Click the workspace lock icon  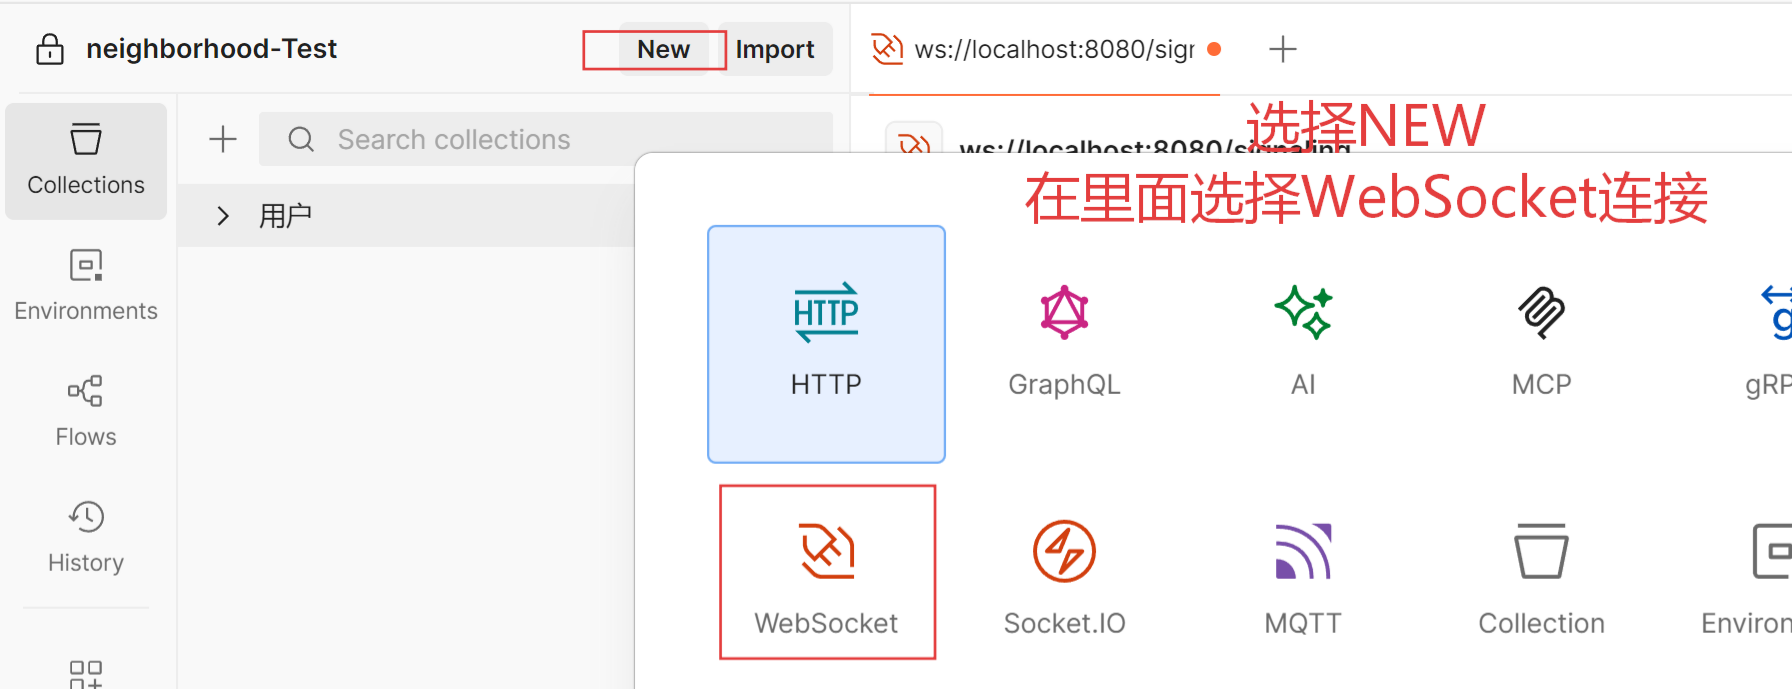pyautogui.click(x=50, y=49)
